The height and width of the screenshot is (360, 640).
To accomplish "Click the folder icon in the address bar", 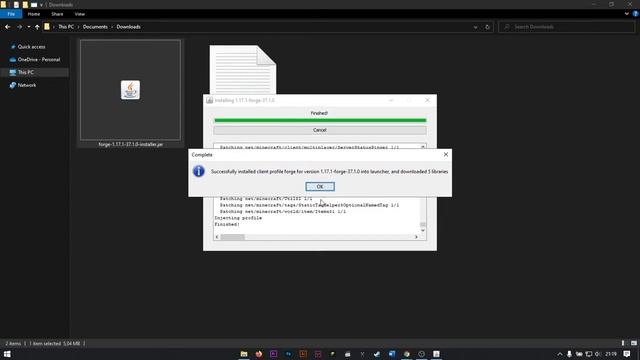I will (47, 27).
